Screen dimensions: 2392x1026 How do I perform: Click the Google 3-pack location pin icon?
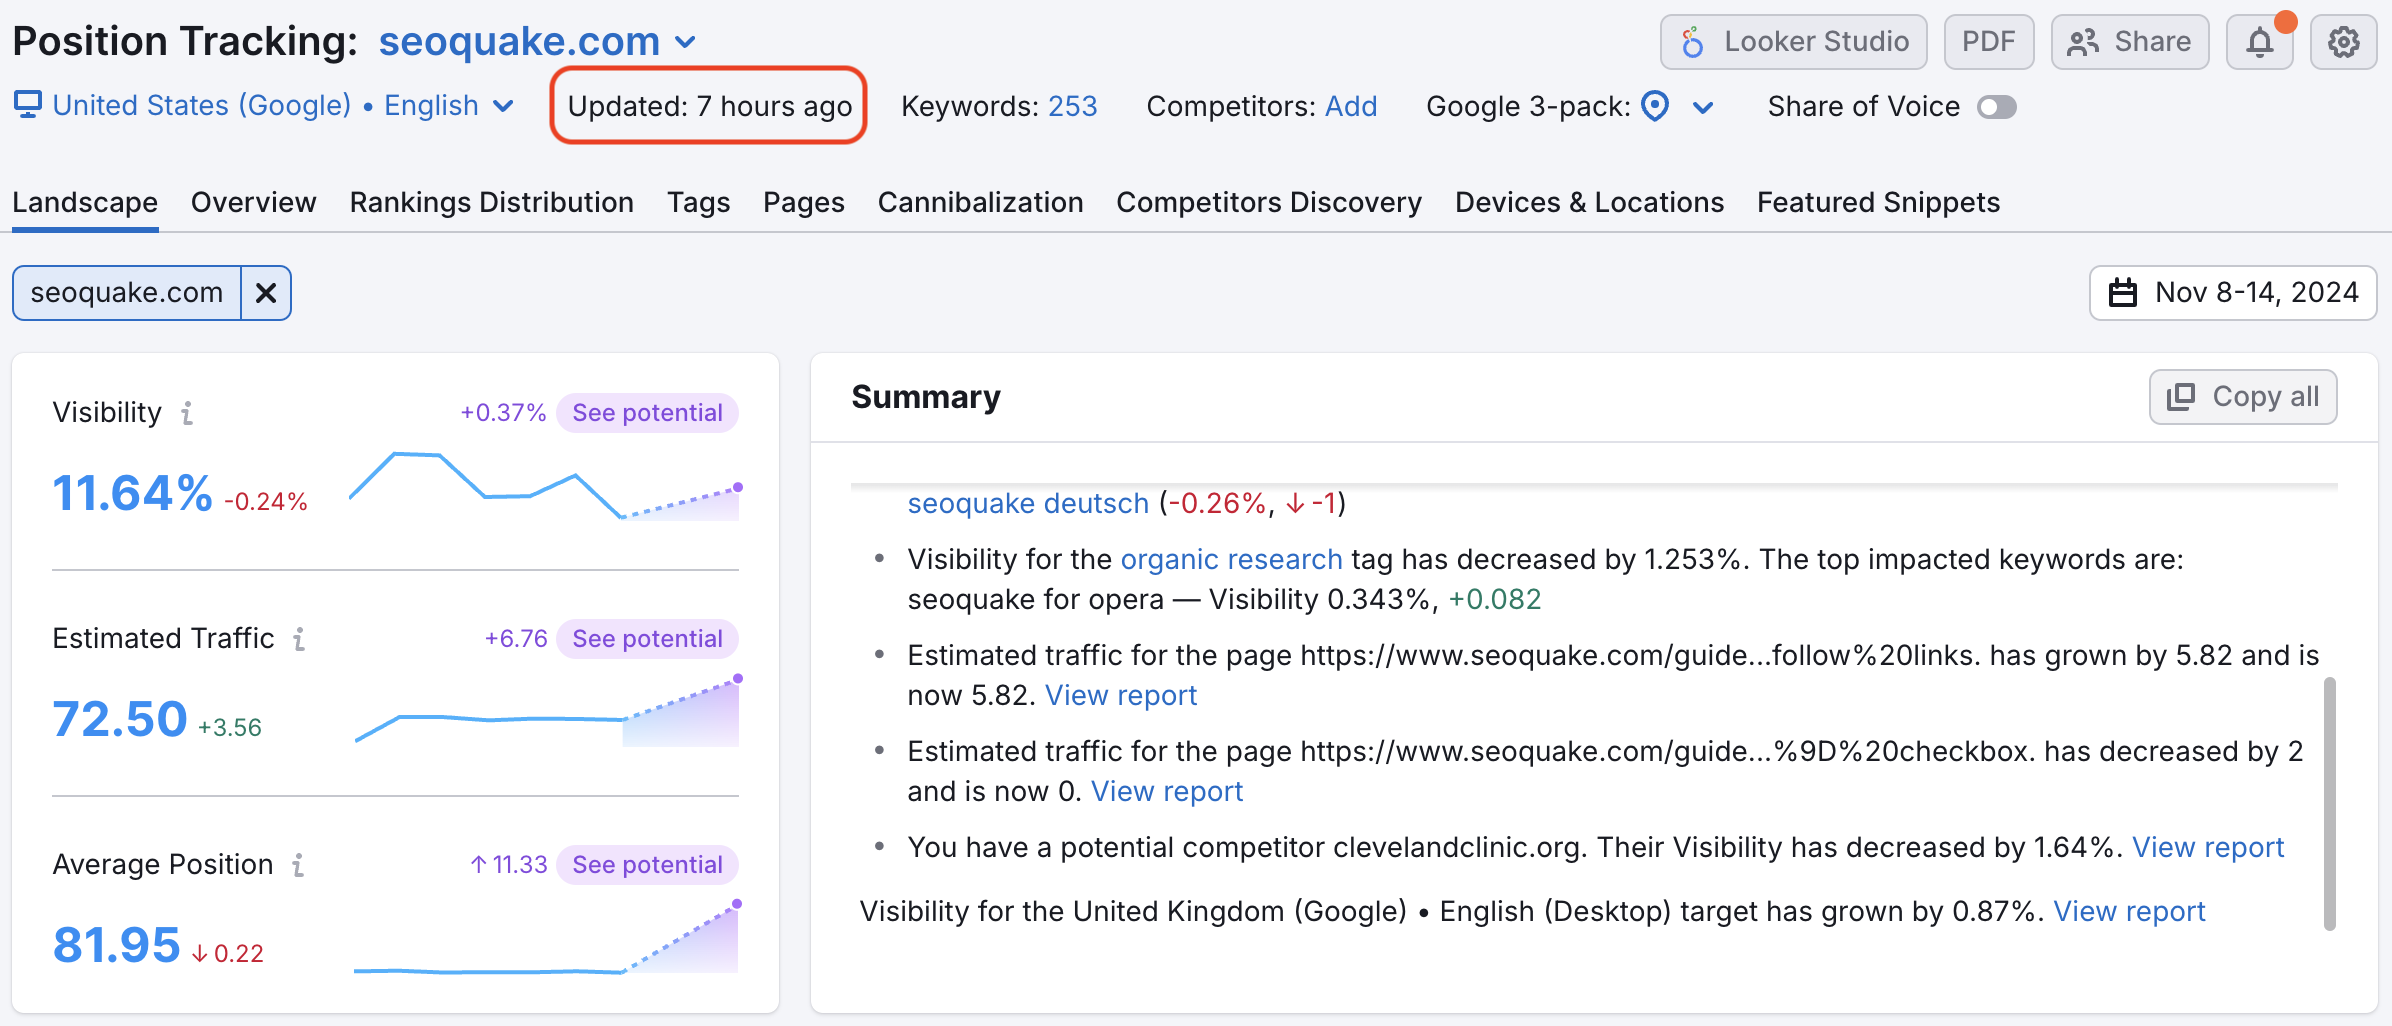pyautogui.click(x=1655, y=106)
